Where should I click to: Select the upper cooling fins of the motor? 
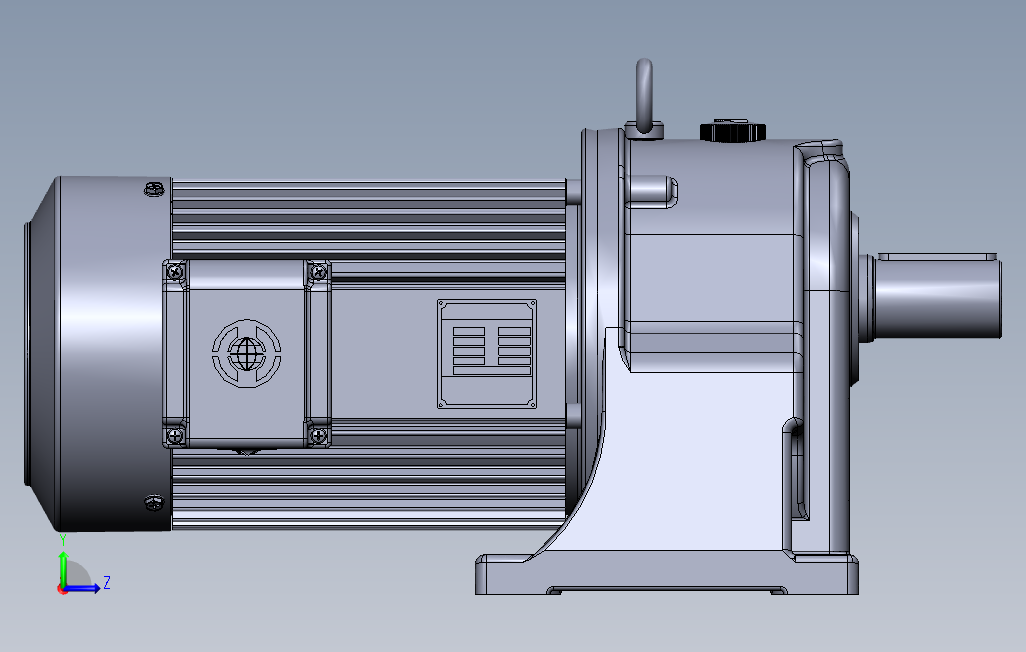(368, 219)
